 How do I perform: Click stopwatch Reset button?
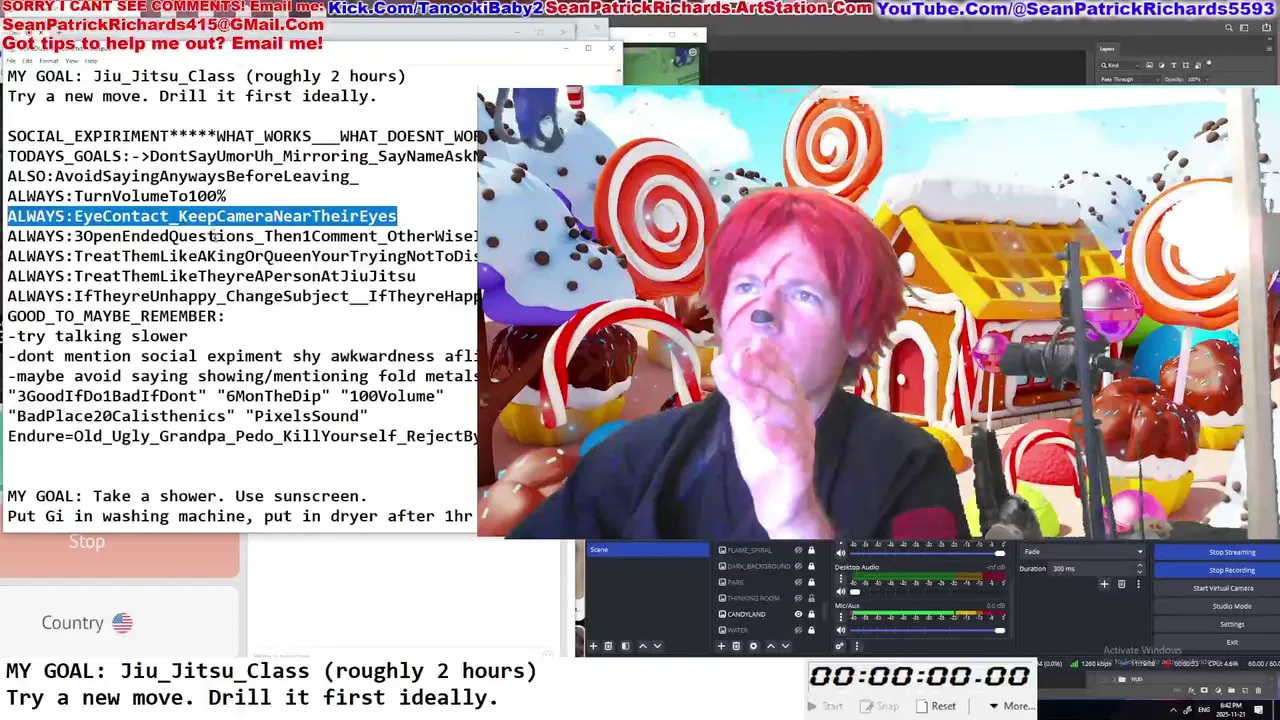tap(937, 706)
